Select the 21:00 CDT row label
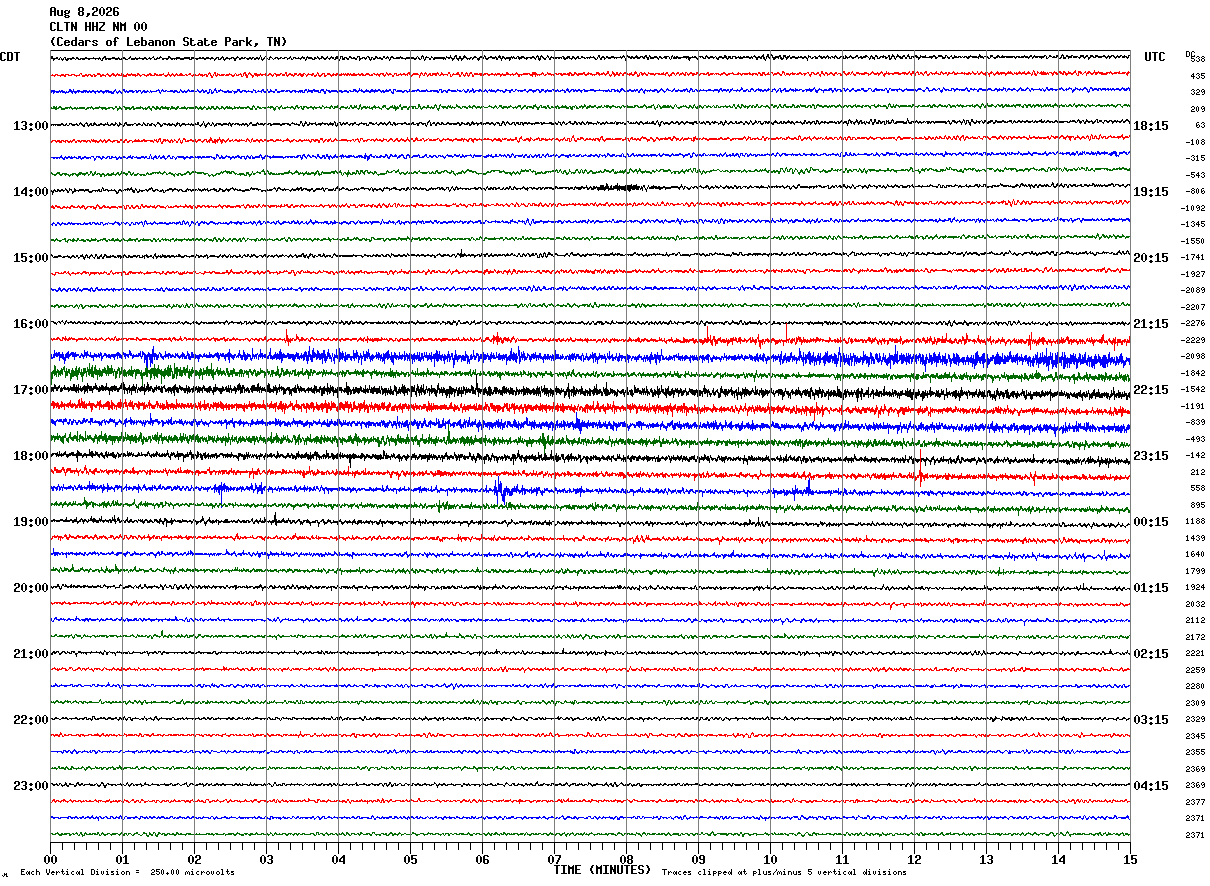 30,654
